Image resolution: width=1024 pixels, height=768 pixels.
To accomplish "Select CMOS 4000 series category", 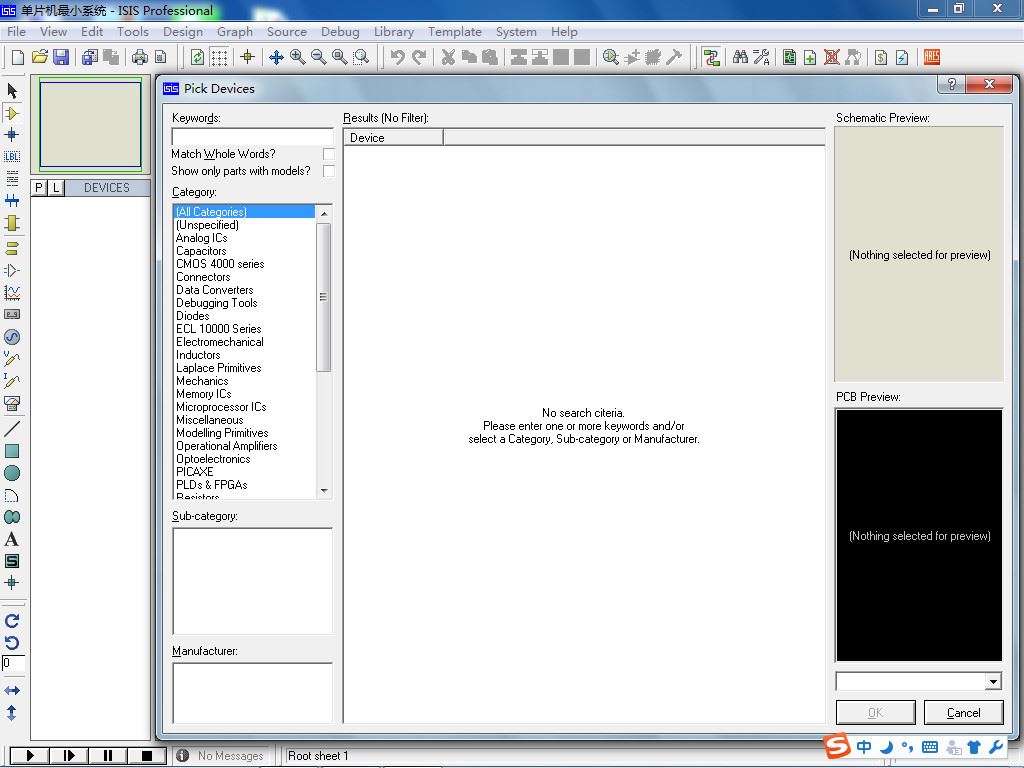I will (x=220, y=264).
